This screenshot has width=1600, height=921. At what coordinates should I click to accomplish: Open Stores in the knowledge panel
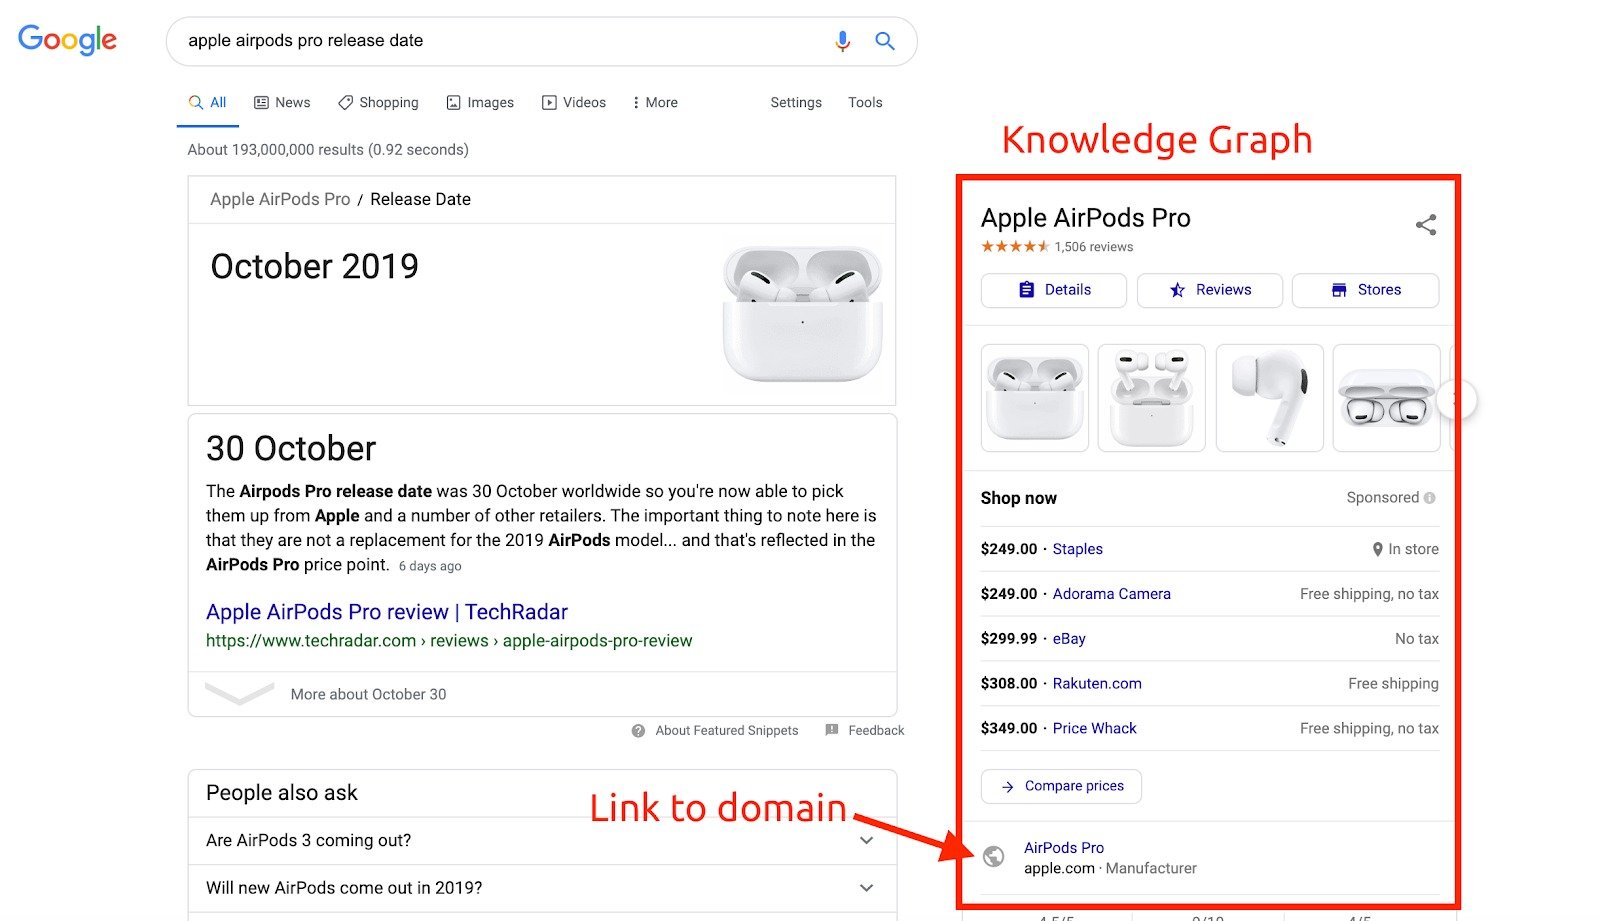(1365, 290)
